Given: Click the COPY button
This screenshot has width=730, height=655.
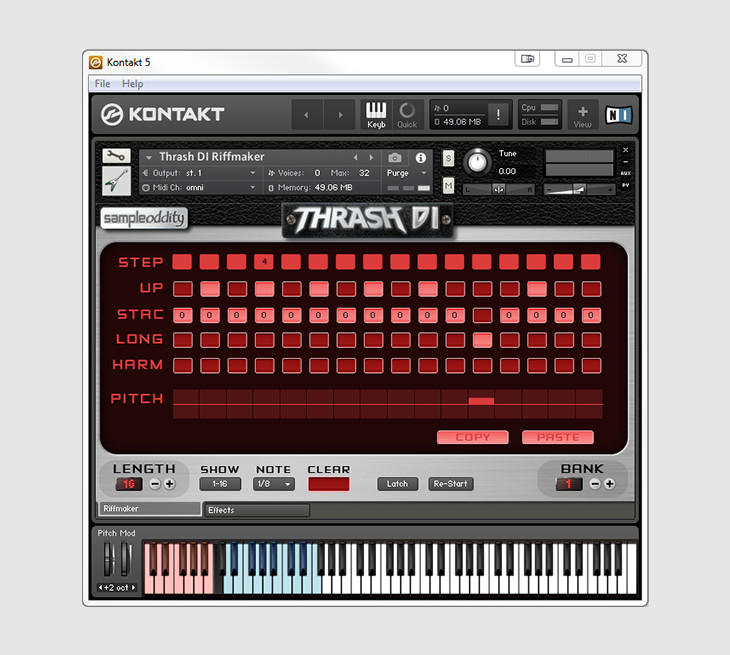Looking at the screenshot, I should click(473, 437).
